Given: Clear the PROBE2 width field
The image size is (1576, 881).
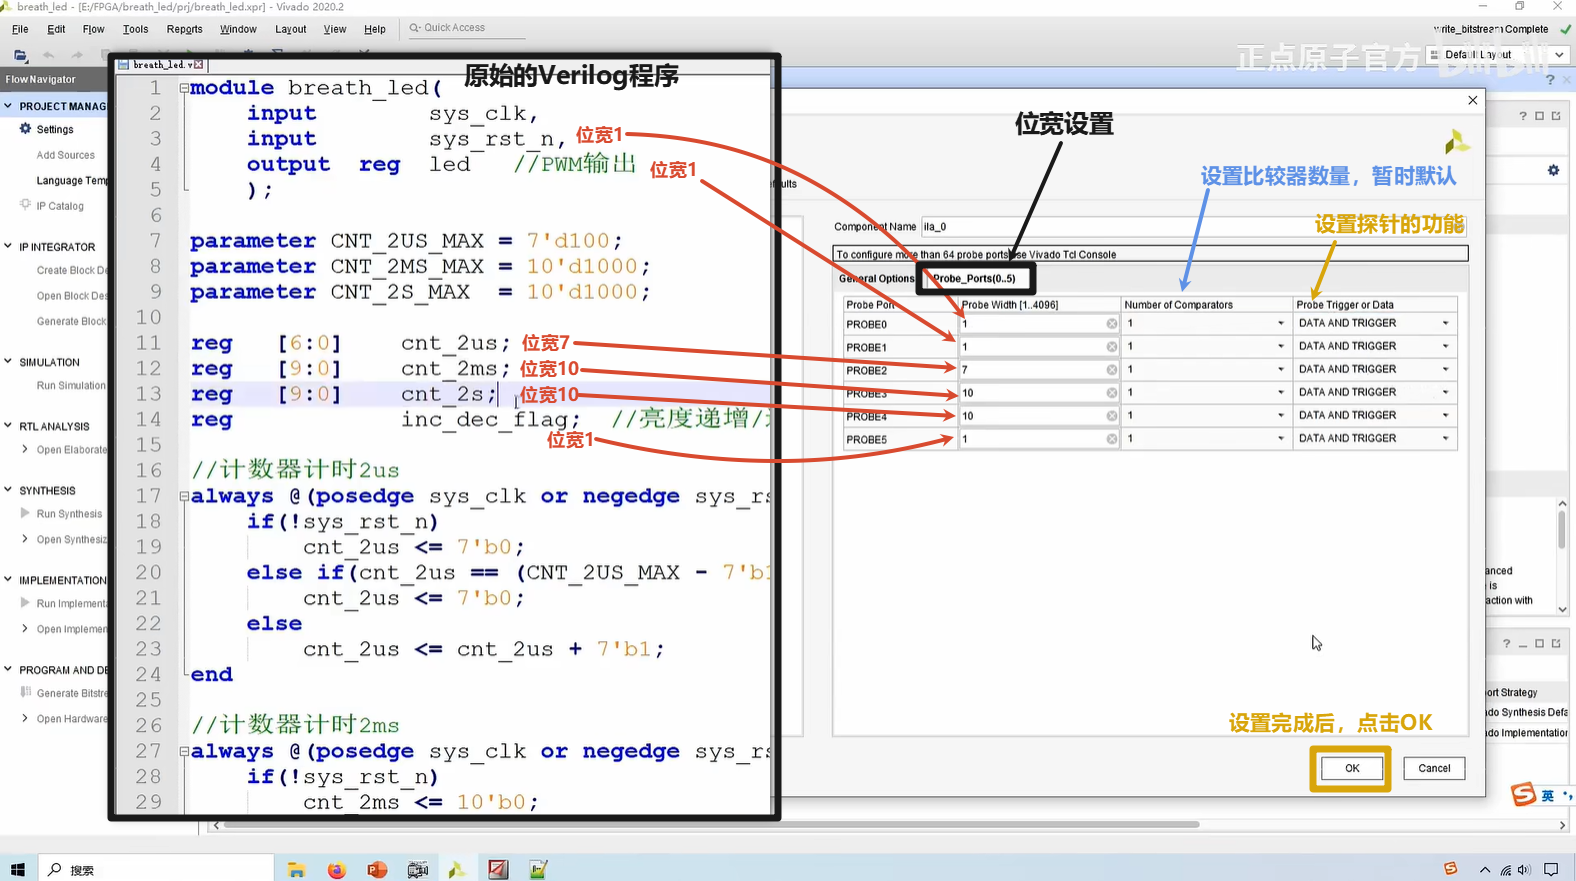Looking at the screenshot, I should point(1111,370).
